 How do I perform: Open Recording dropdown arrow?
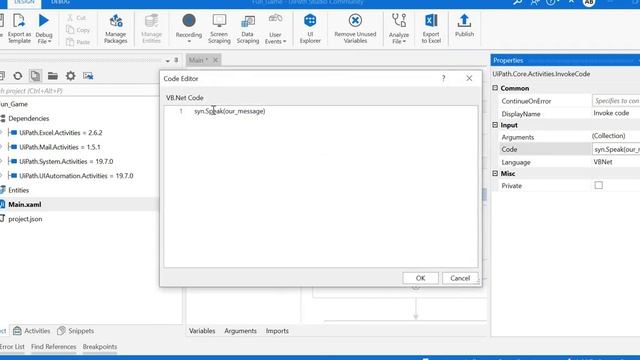click(189, 41)
